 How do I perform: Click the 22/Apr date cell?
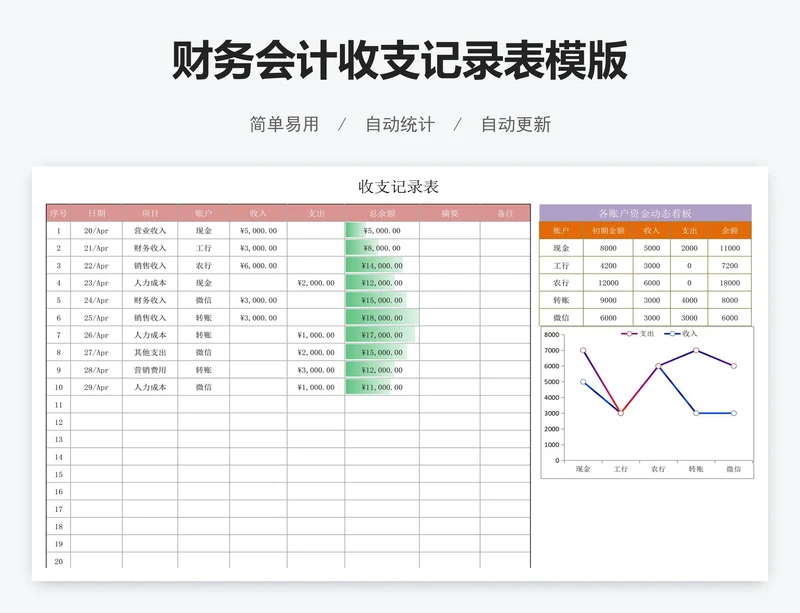pyautogui.click(x=96, y=265)
